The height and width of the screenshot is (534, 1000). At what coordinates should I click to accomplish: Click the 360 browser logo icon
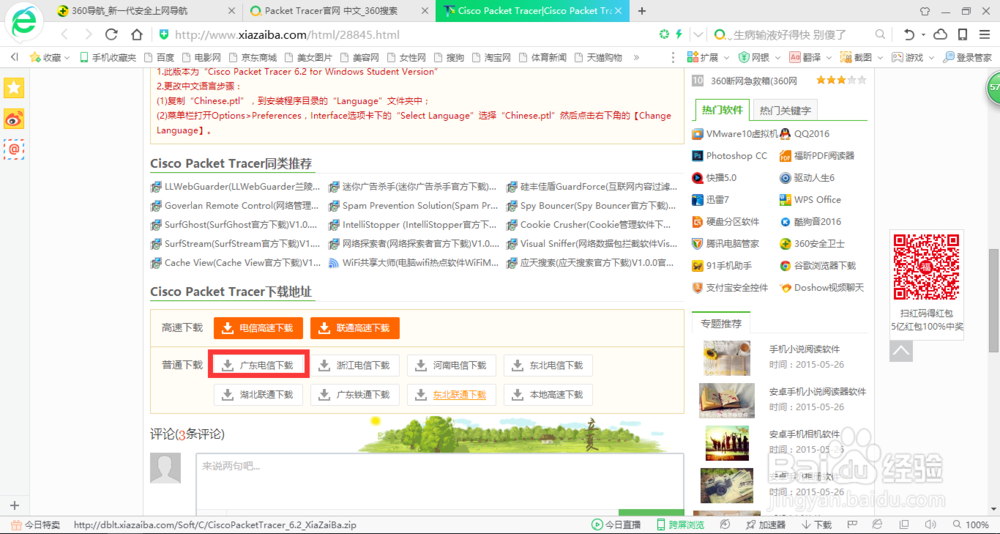tap(24, 24)
